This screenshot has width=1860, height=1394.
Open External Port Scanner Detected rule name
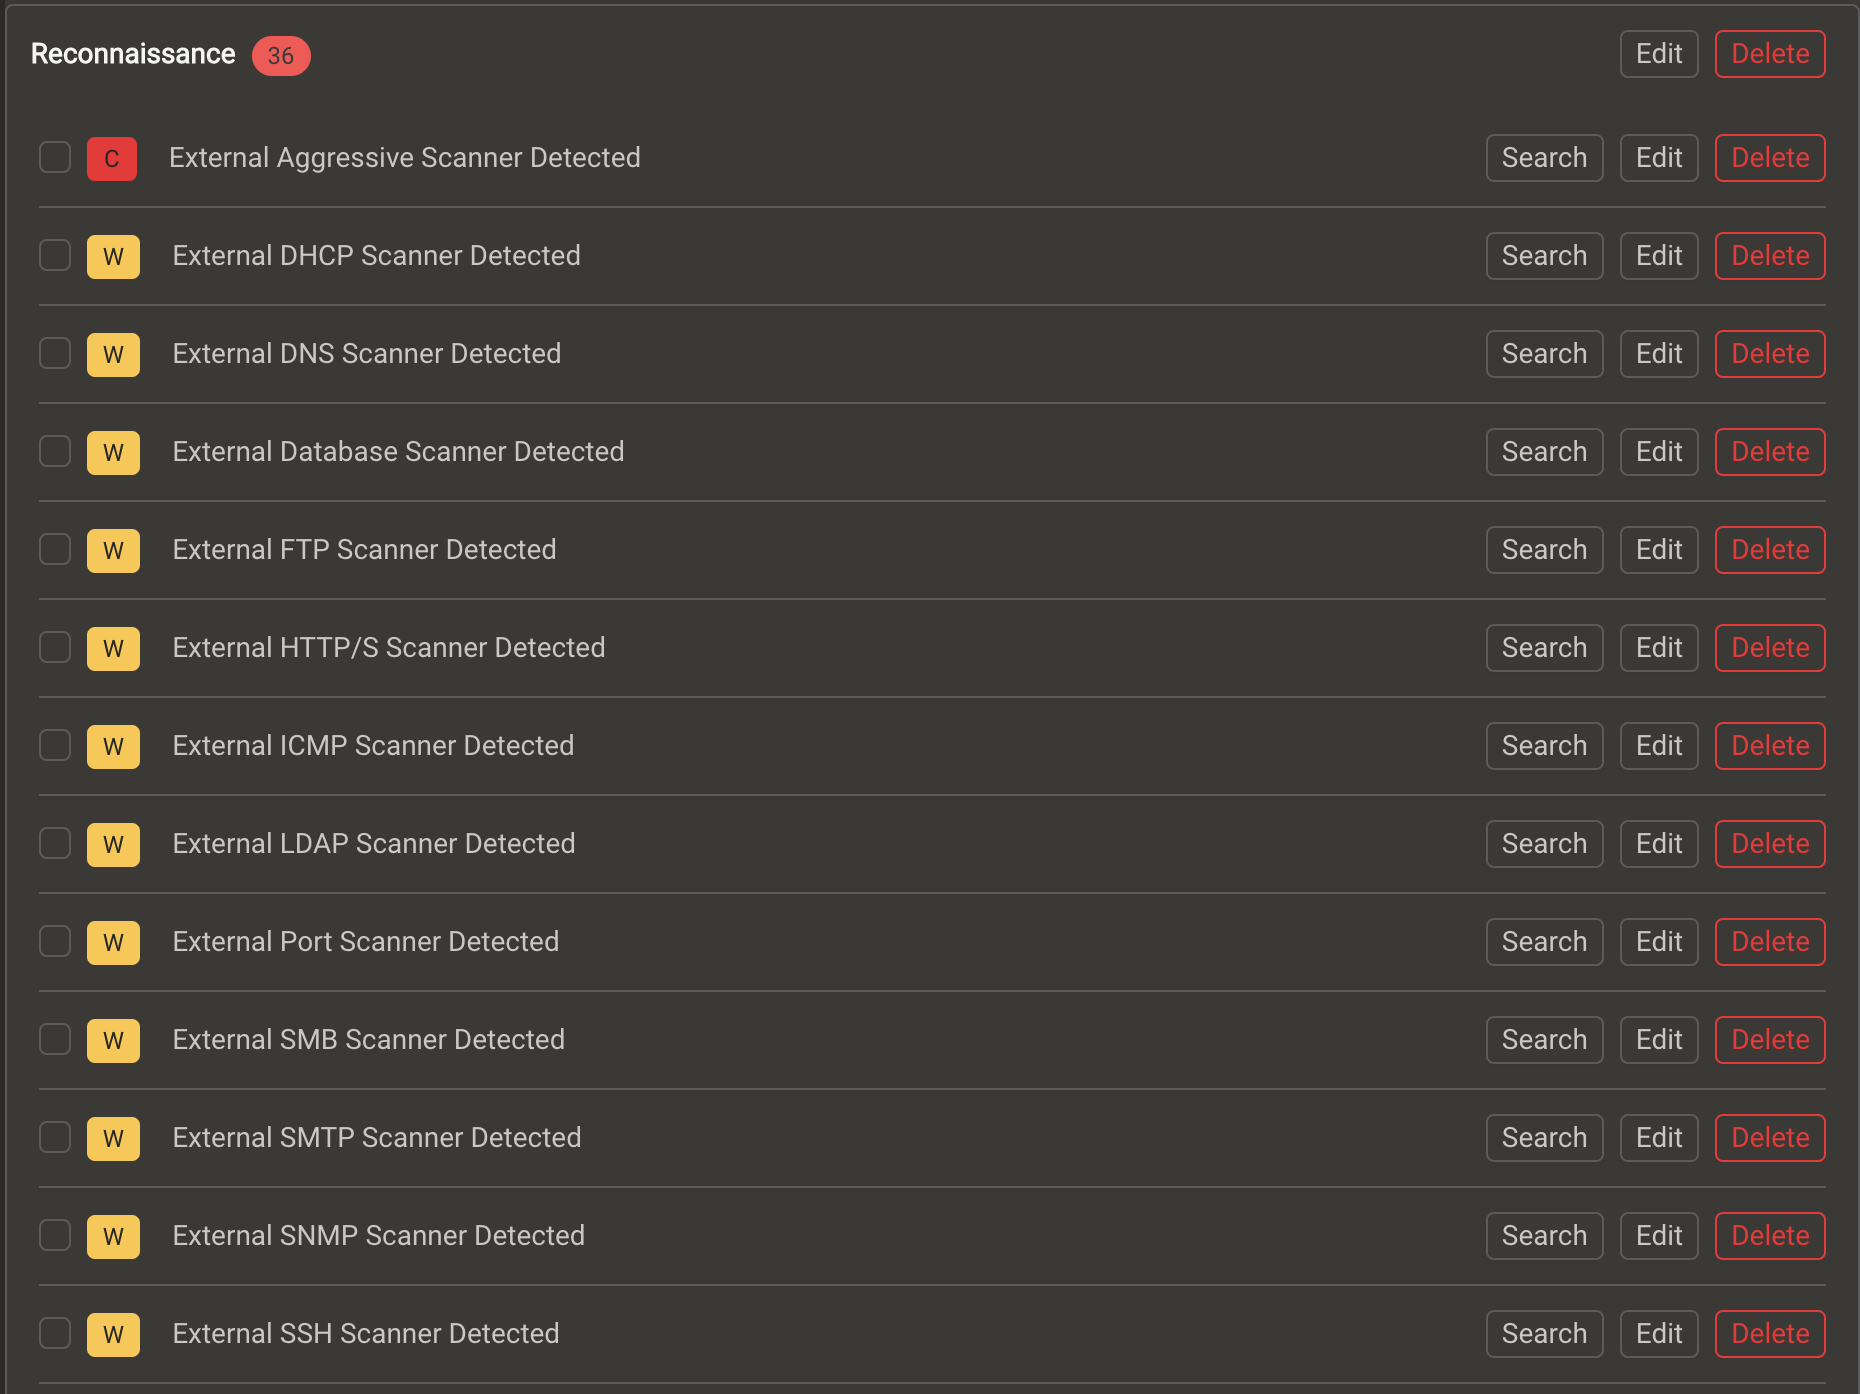pos(366,942)
